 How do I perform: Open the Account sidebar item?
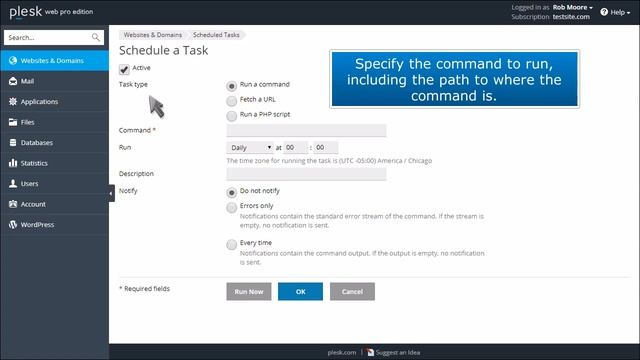[55, 204]
